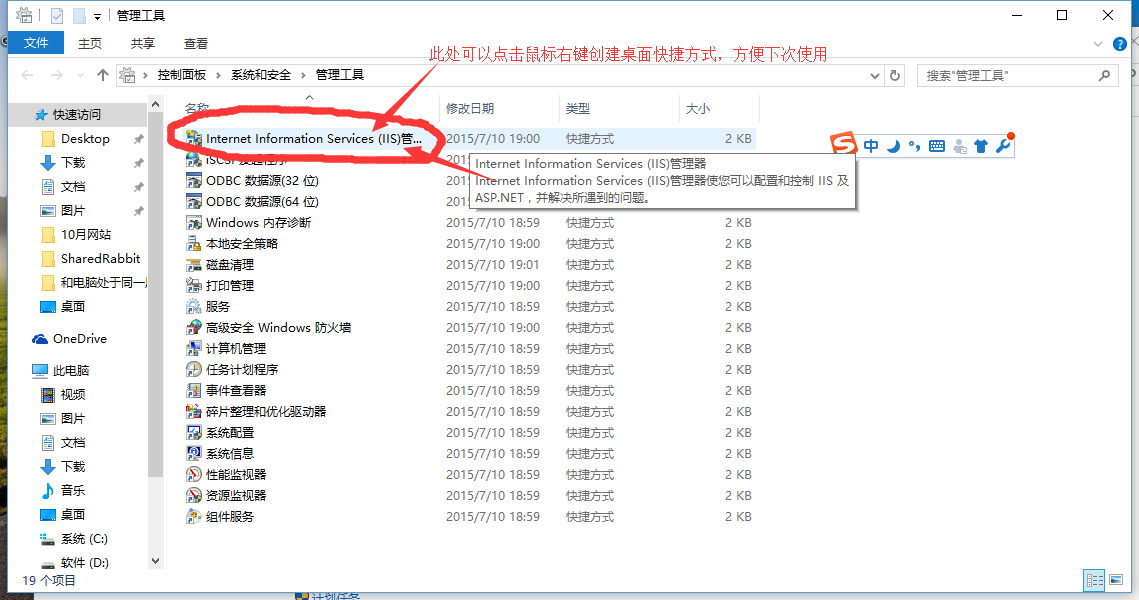Open address bar history dropdown
The width and height of the screenshot is (1139, 600).
click(x=875, y=76)
